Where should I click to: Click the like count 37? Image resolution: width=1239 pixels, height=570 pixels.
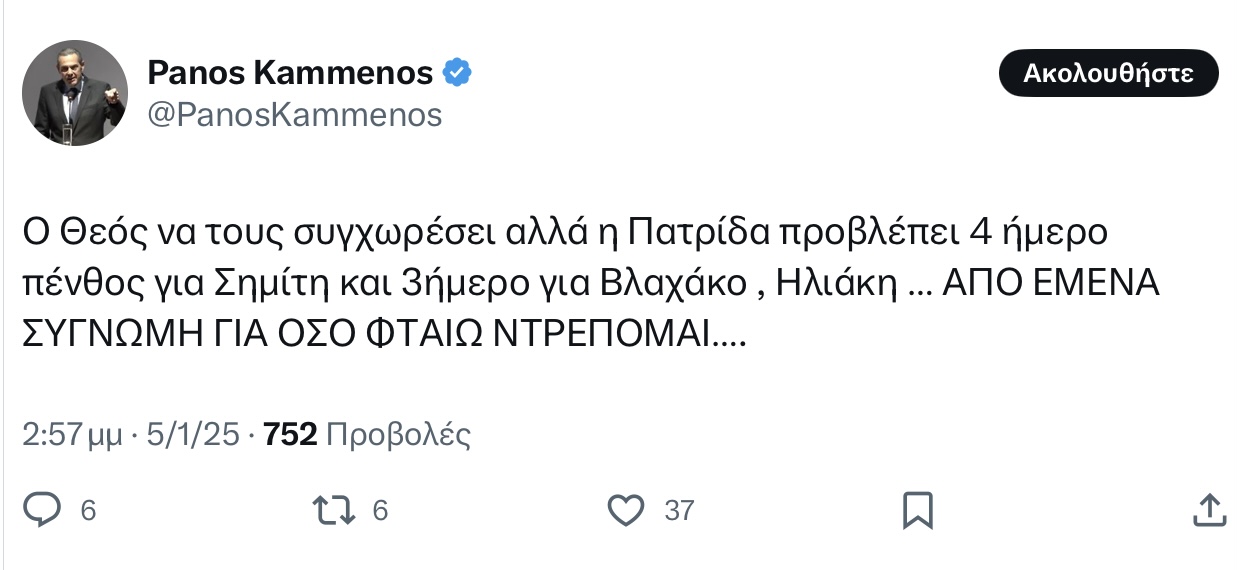(x=679, y=511)
